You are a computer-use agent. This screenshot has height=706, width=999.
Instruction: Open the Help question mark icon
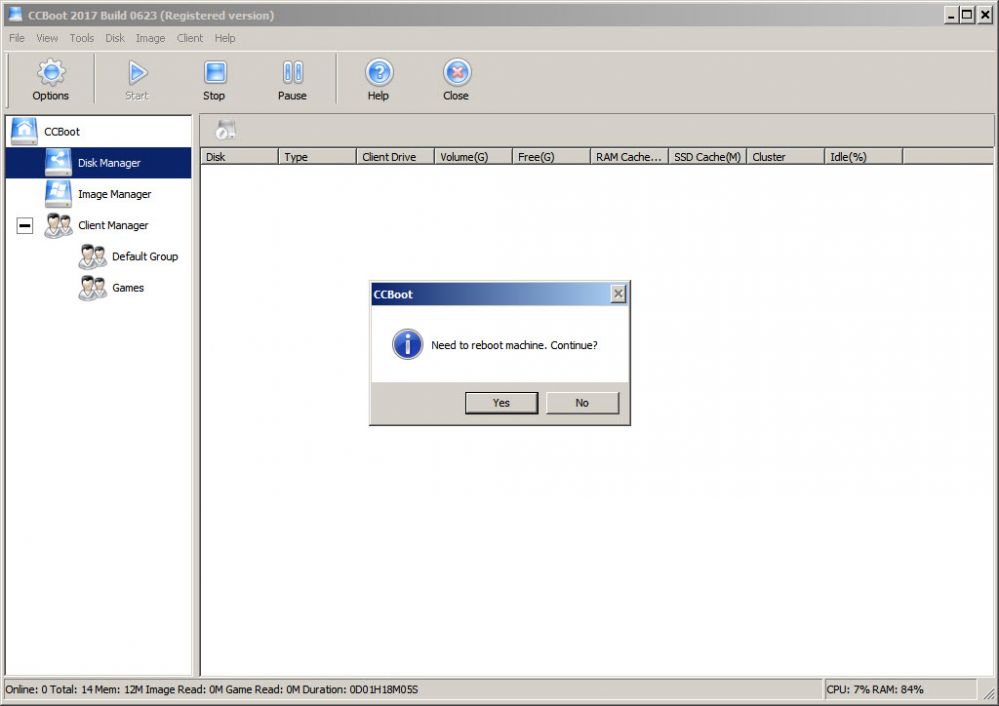[x=379, y=73]
